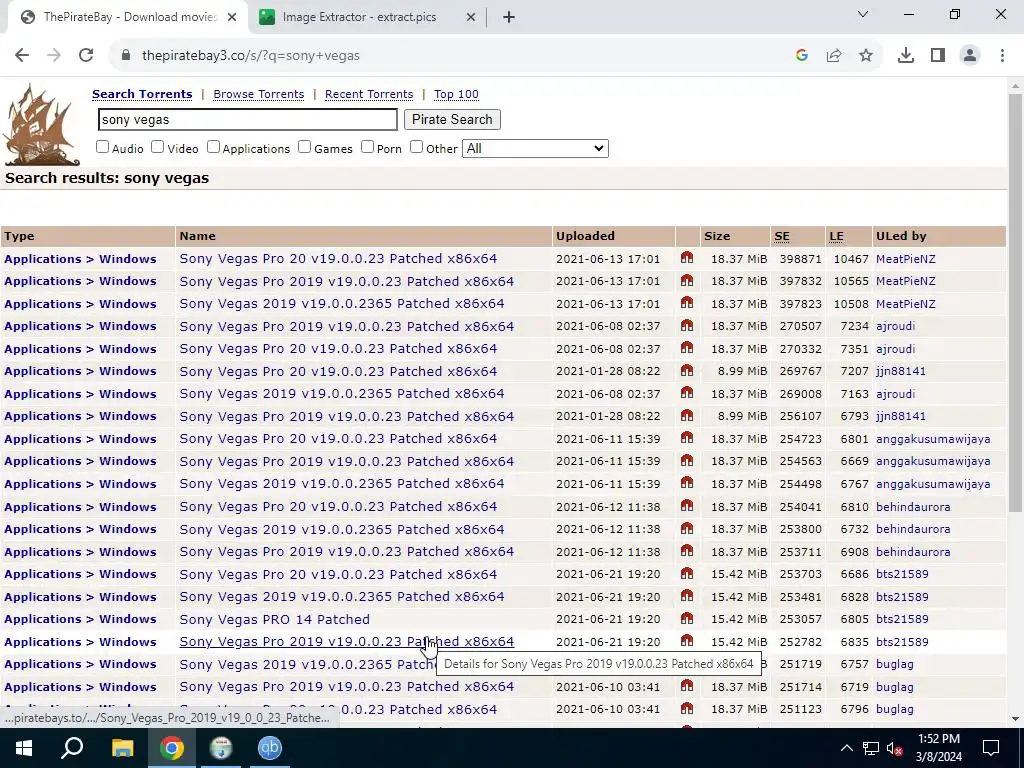Open the Recent Torrents link

[x=369, y=94]
